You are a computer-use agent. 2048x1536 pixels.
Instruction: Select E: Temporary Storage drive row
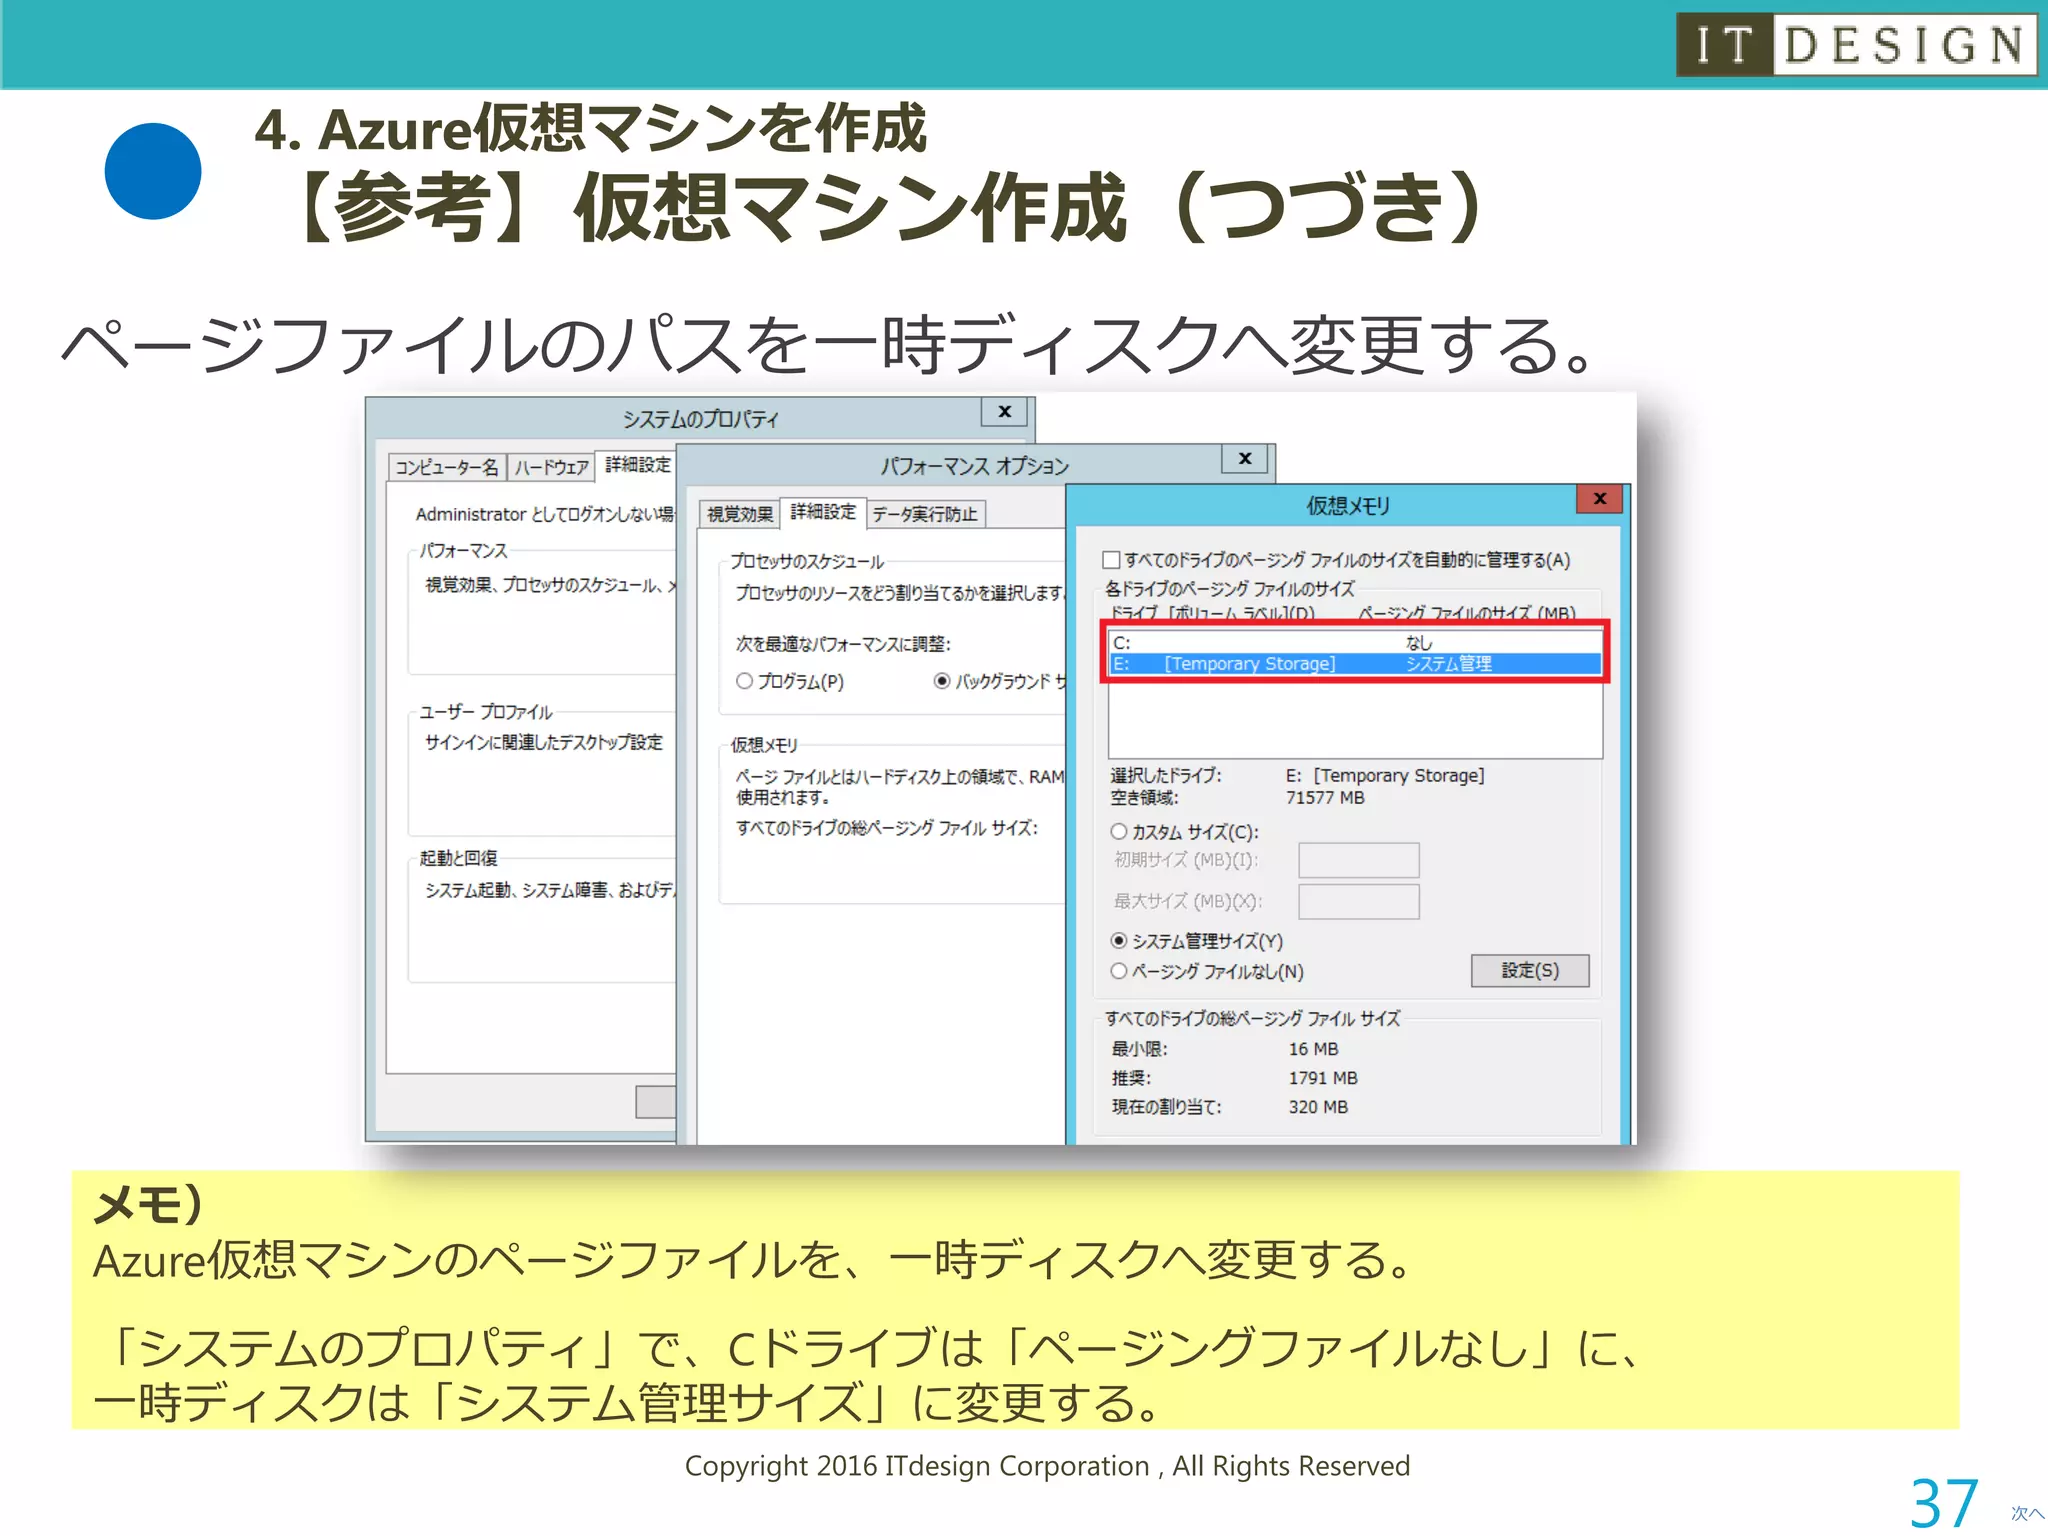pyautogui.click(x=1355, y=664)
